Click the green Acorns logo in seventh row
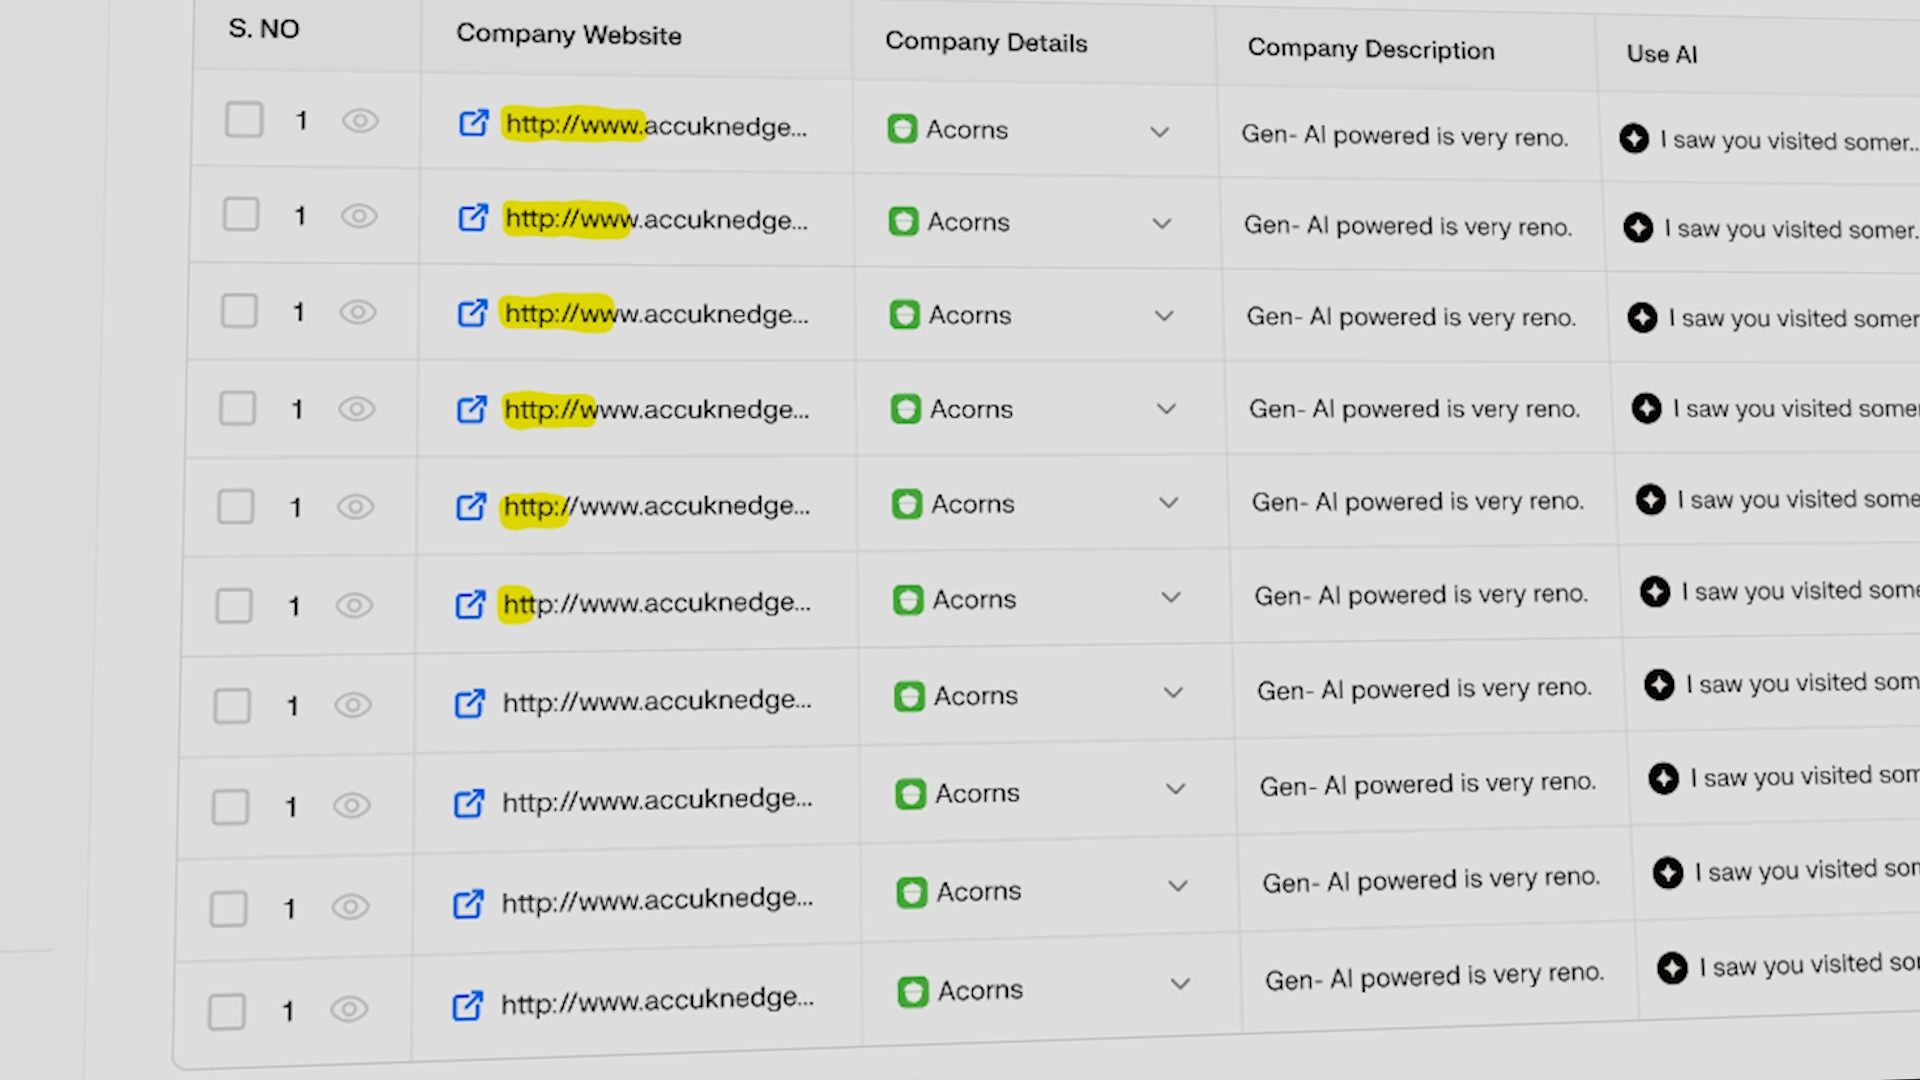The image size is (1920, 1080). pyautogui.click(x=909, y=696)
